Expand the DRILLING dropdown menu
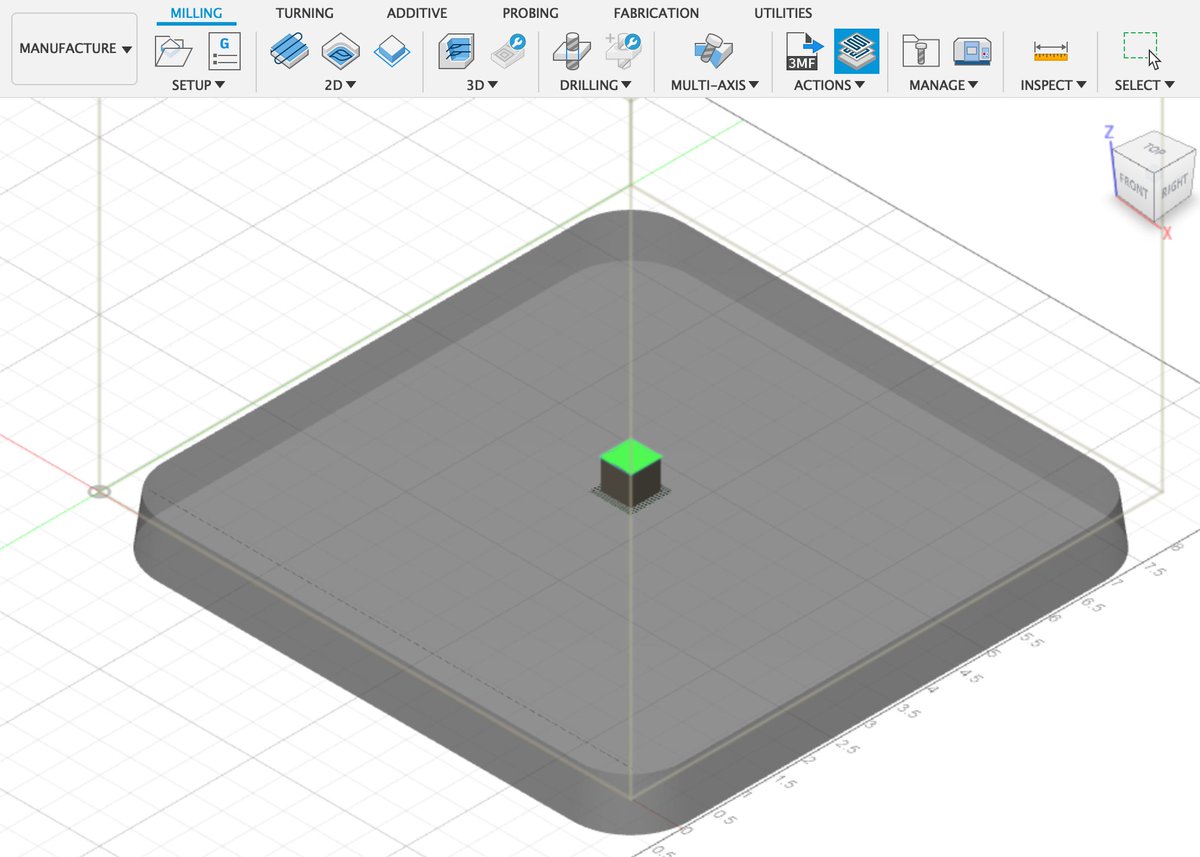Screen dimensions: 1200x857 coord(595,85)
